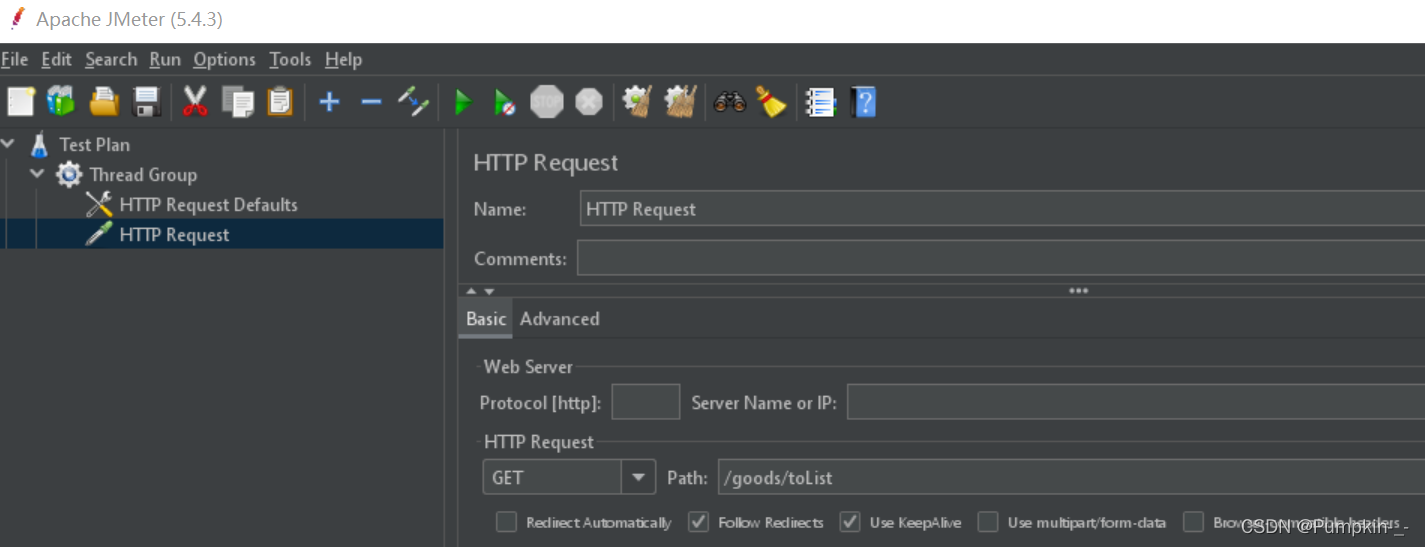This screenshot has width=1425, height=547.
Task: Click the three-dot divider handle
Action: click(x=1078, y=291)
